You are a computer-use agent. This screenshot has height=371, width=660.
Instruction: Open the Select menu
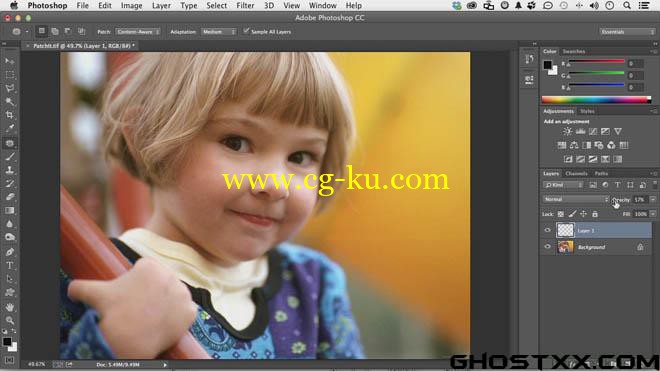(x=216, y=5)
